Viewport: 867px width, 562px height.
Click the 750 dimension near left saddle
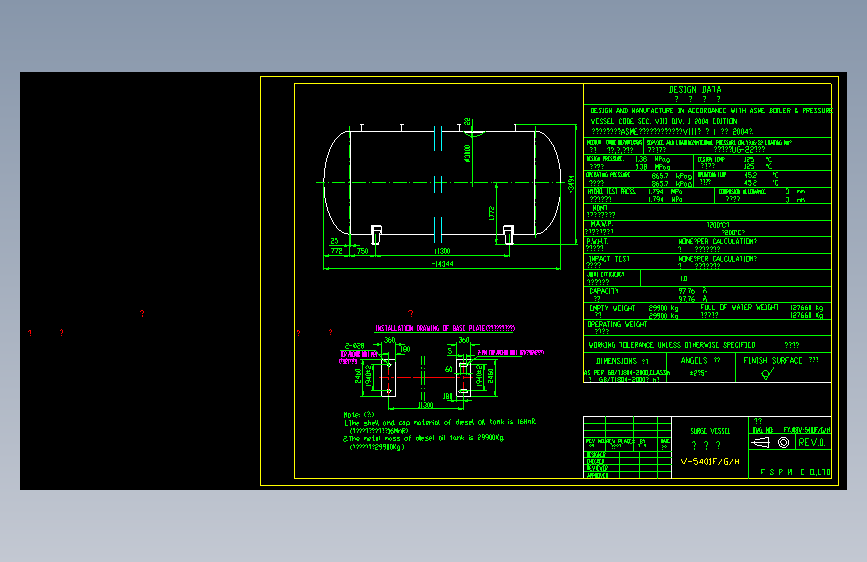tap(363, 251)
